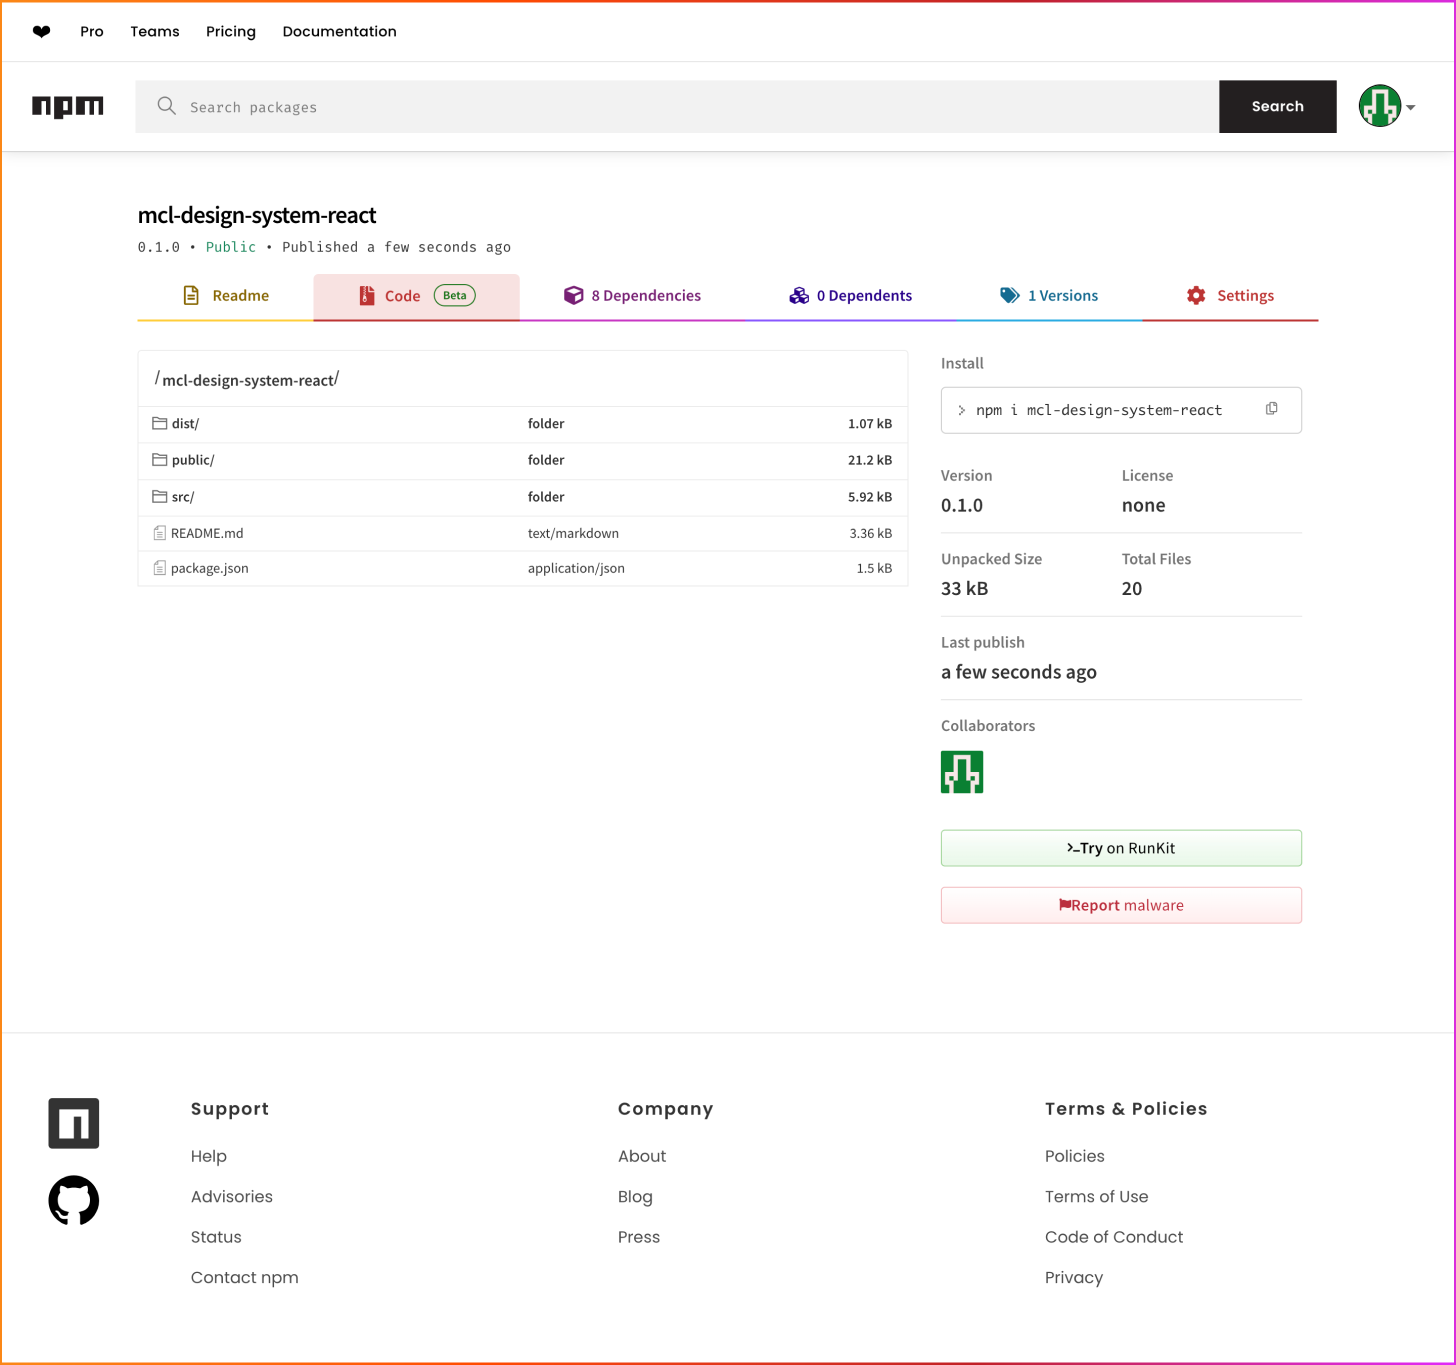Open Help link in Support footer
This screenshot has width=1456, height=1365.
point(209,1156)
